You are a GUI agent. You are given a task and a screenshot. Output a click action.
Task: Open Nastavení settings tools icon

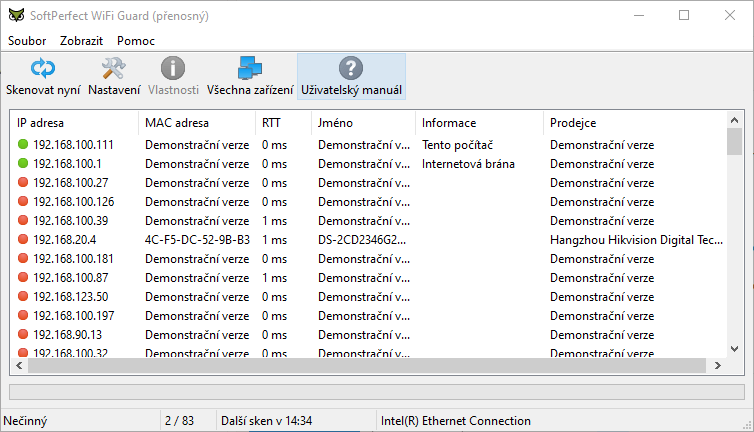tap(113, 69)
